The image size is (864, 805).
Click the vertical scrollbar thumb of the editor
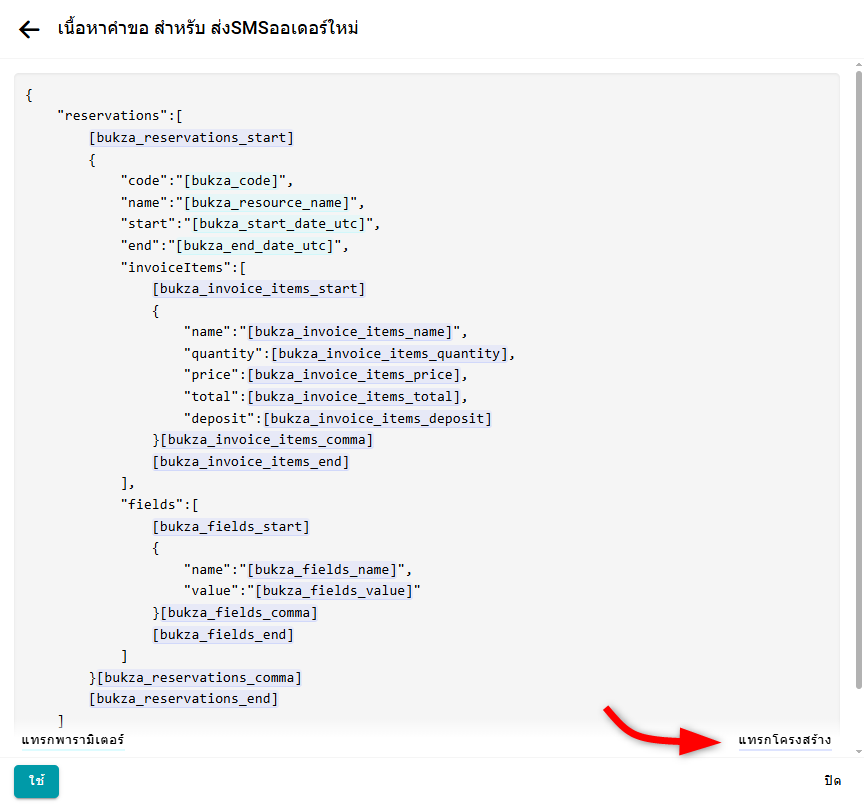pyautogui.click(x=858, y=380)
